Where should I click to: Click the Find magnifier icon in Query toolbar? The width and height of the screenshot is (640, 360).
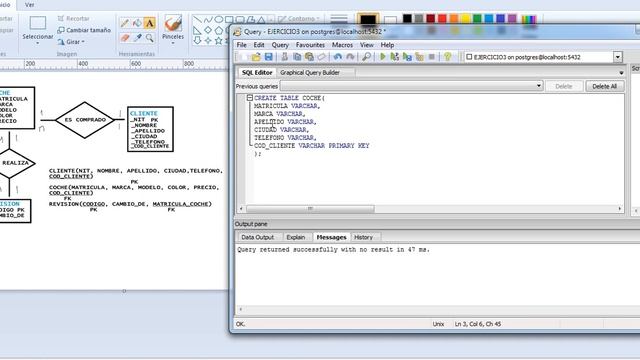point(367,57)
